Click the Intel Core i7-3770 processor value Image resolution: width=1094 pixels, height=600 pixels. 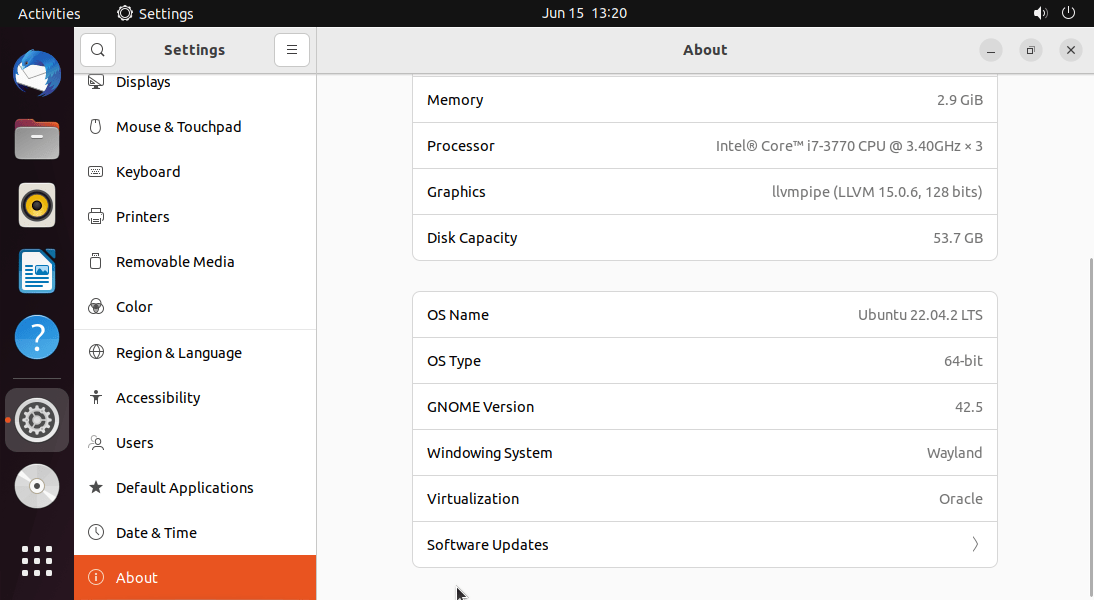point(849,146)
